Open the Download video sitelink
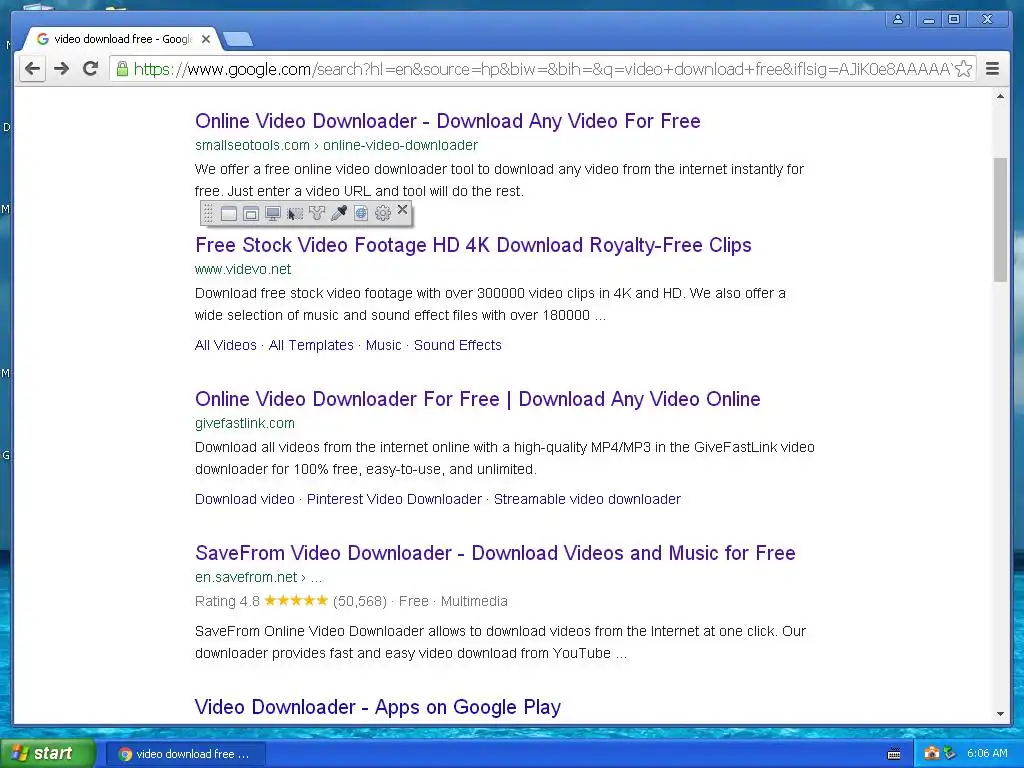 (x=244, y=499)
